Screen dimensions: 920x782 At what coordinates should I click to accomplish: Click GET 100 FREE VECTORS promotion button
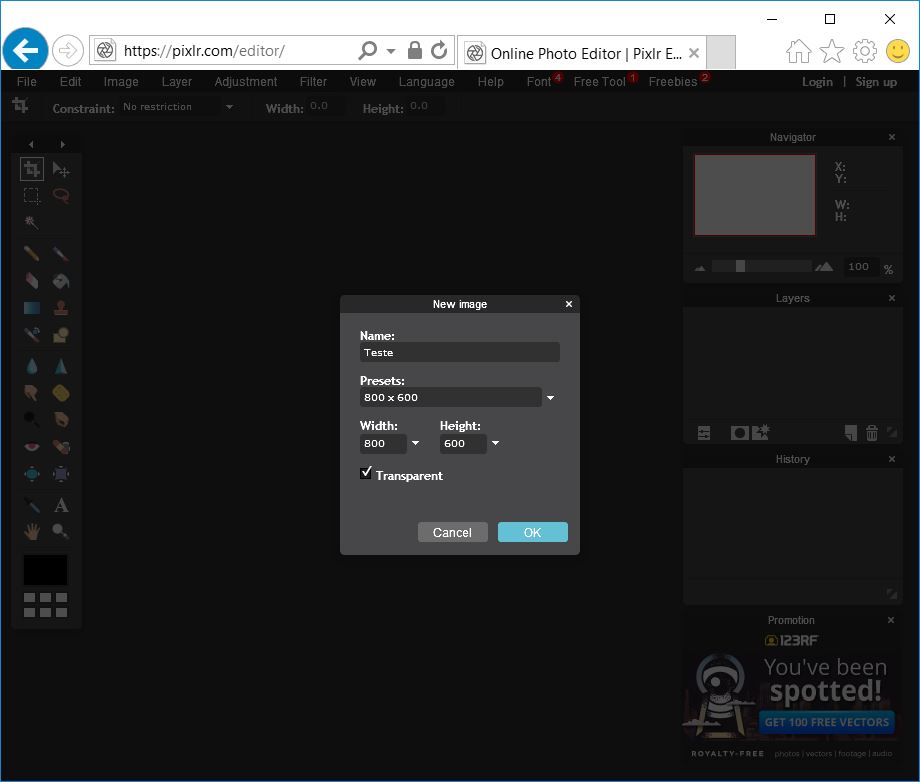pyautogui.click(x=827, y=722)
